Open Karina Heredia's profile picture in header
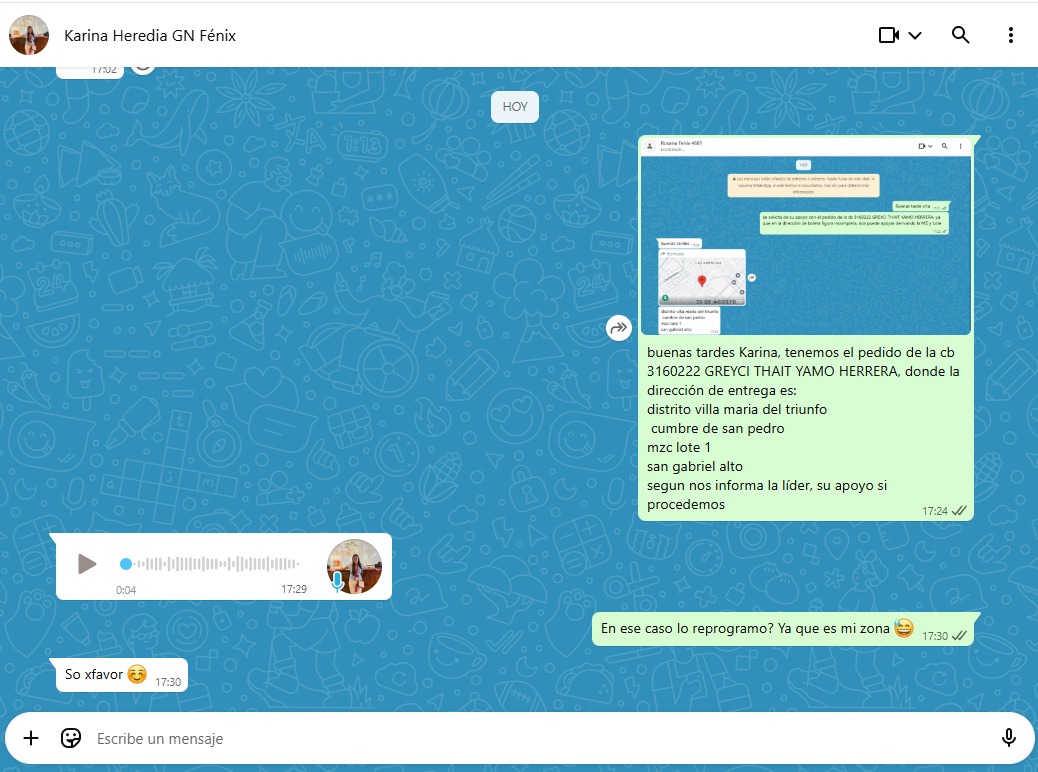 click(29, 35)
